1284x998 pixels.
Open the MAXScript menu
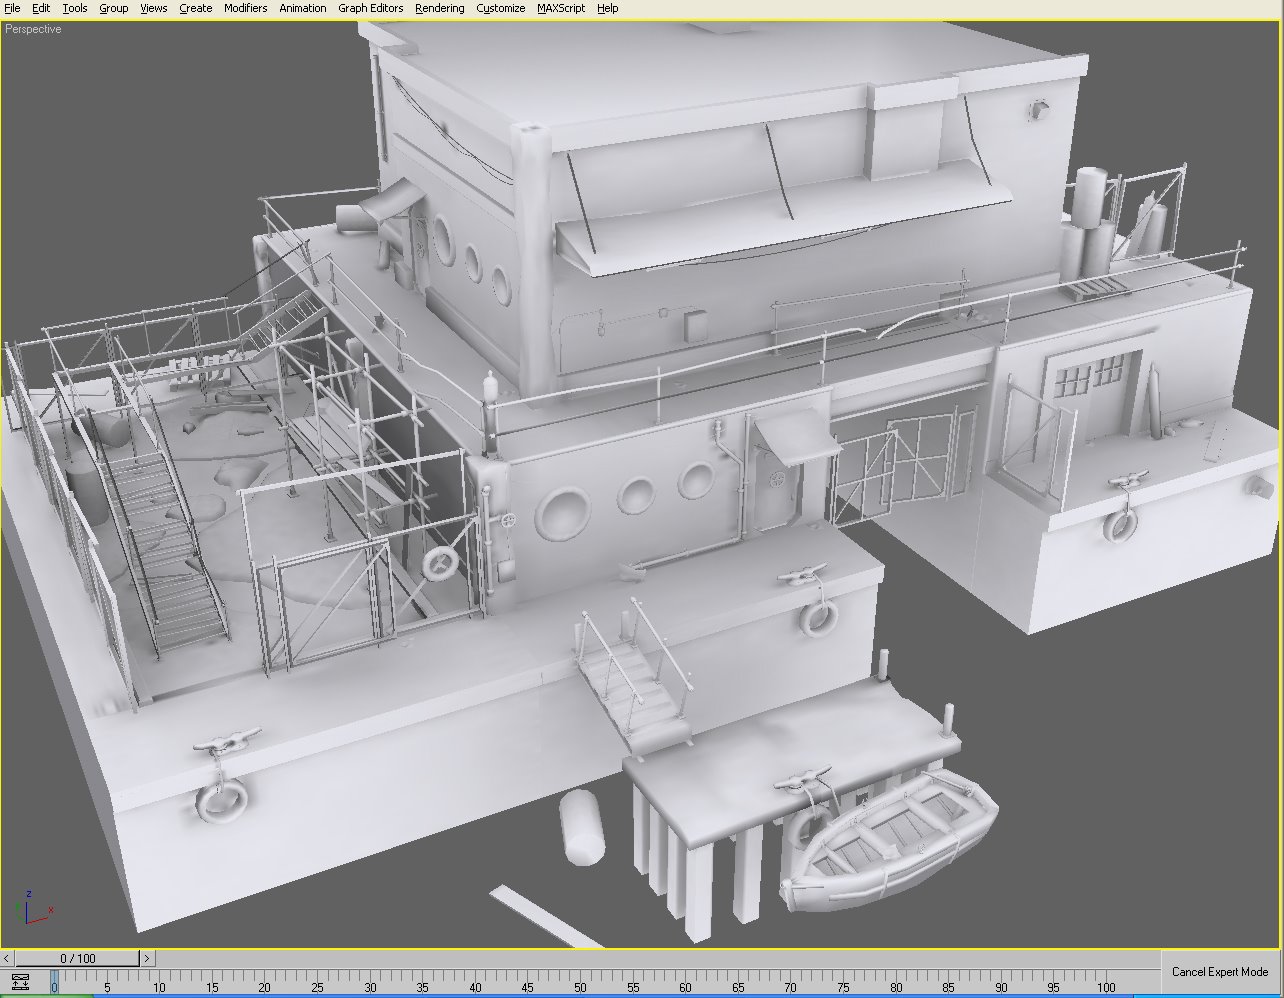(559, 8)
